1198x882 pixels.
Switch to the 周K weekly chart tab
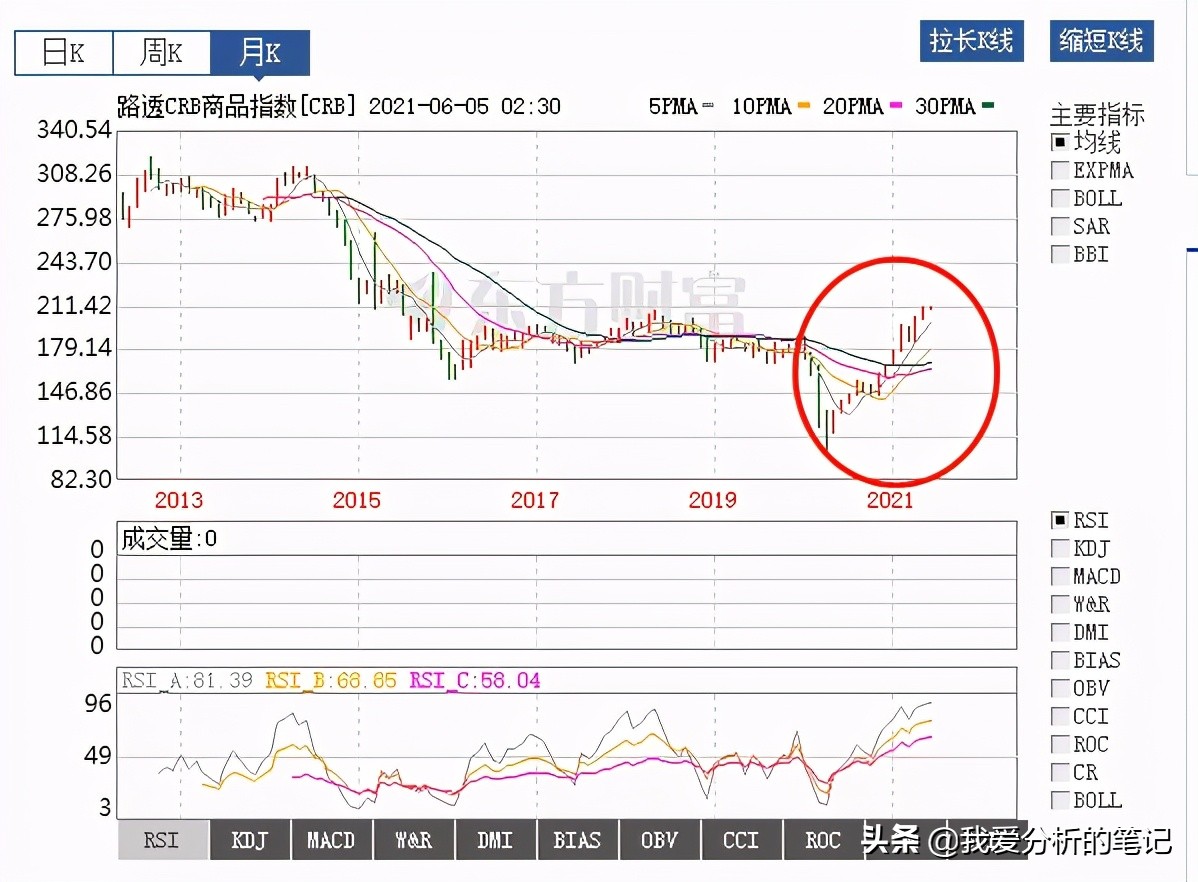coord(160,52)
